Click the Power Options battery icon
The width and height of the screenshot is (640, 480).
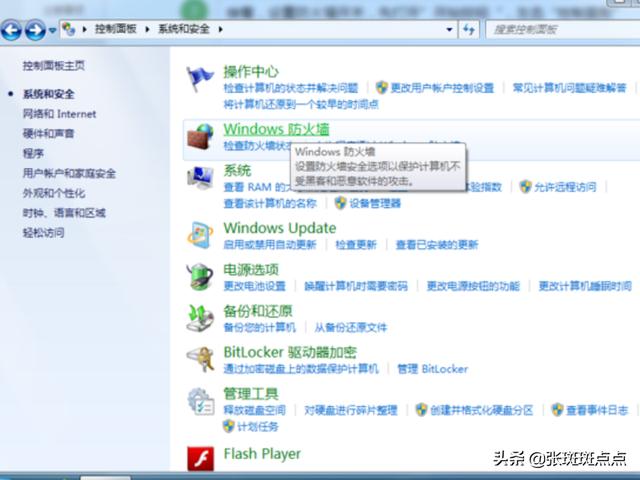200,277
